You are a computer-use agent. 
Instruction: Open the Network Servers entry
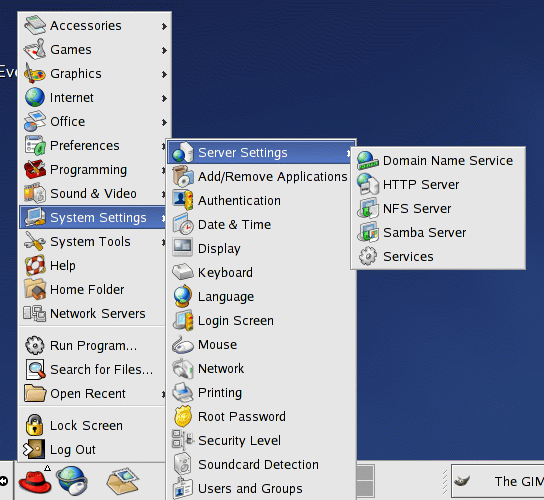[x=93, y=313]
